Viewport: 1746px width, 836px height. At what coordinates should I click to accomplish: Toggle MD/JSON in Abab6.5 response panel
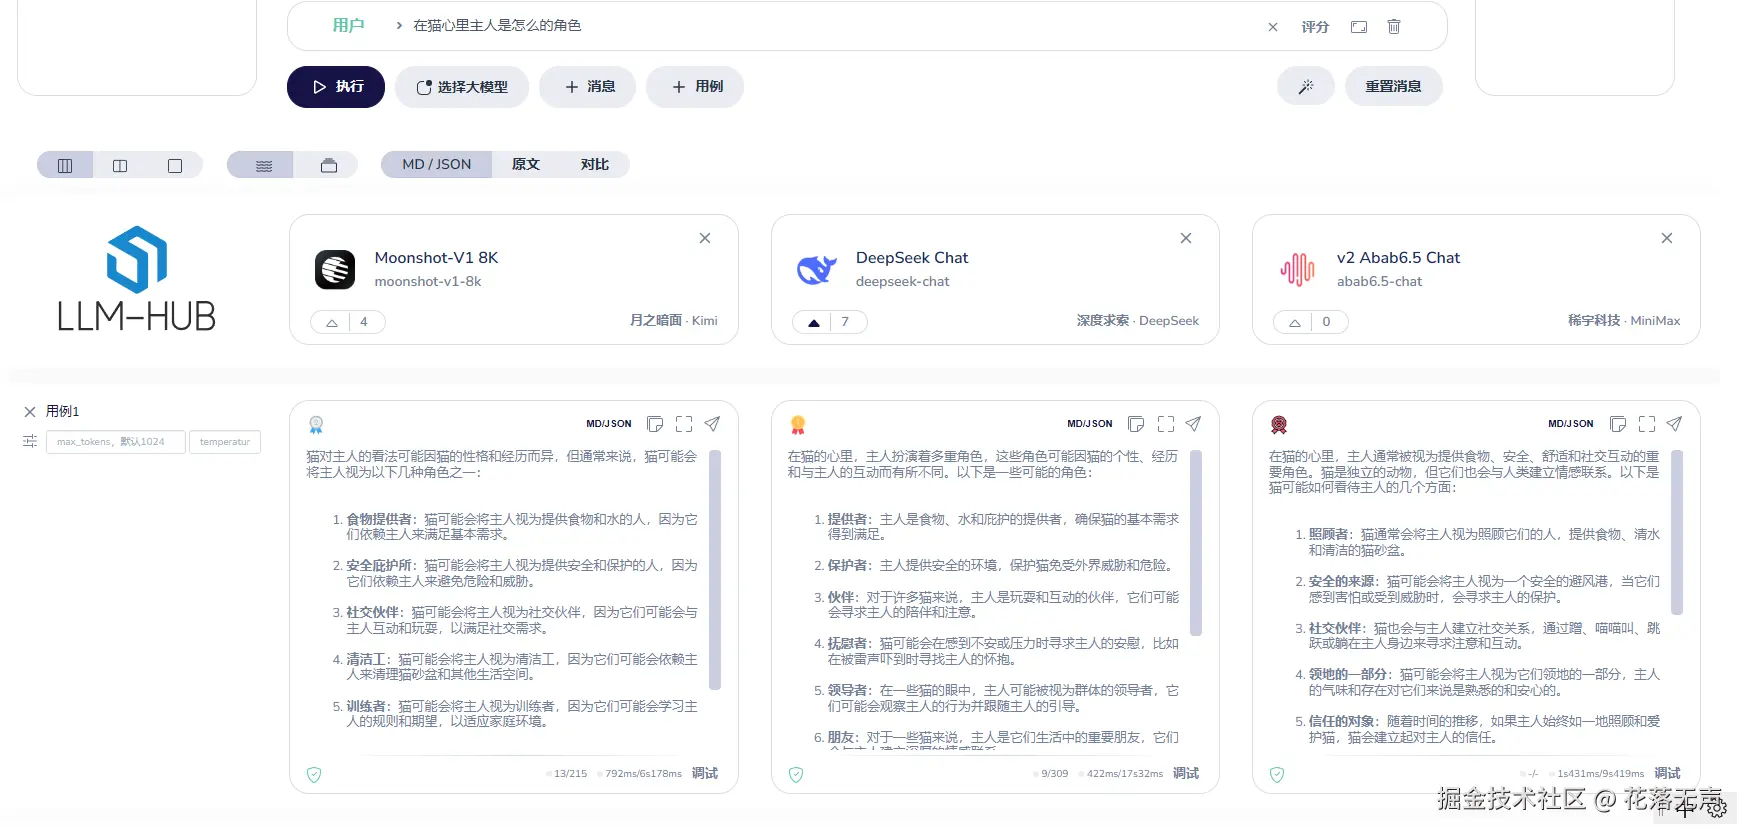1571,424
